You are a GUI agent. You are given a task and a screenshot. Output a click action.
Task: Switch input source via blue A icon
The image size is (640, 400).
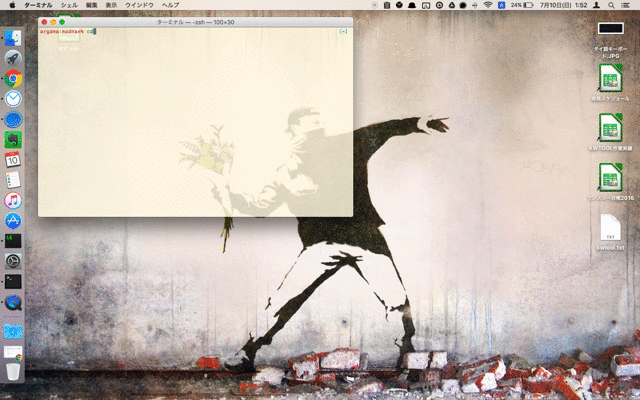(x=501, y=5)
